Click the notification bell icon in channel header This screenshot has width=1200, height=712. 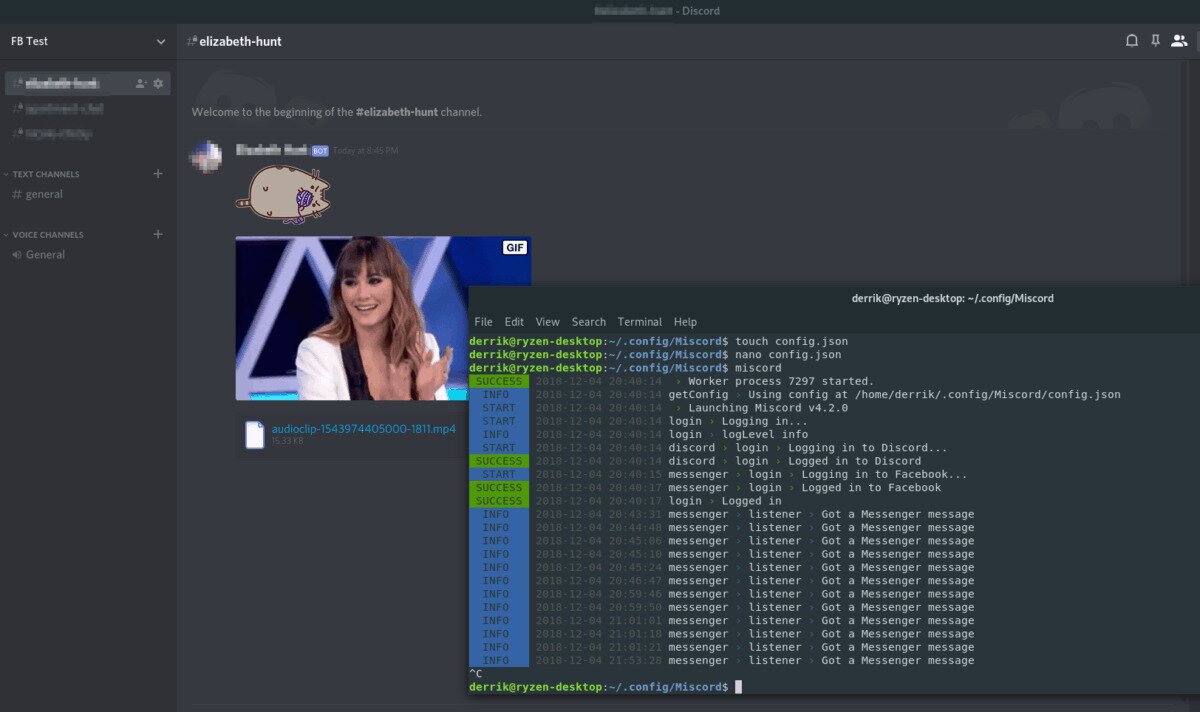click(1132, 41)
